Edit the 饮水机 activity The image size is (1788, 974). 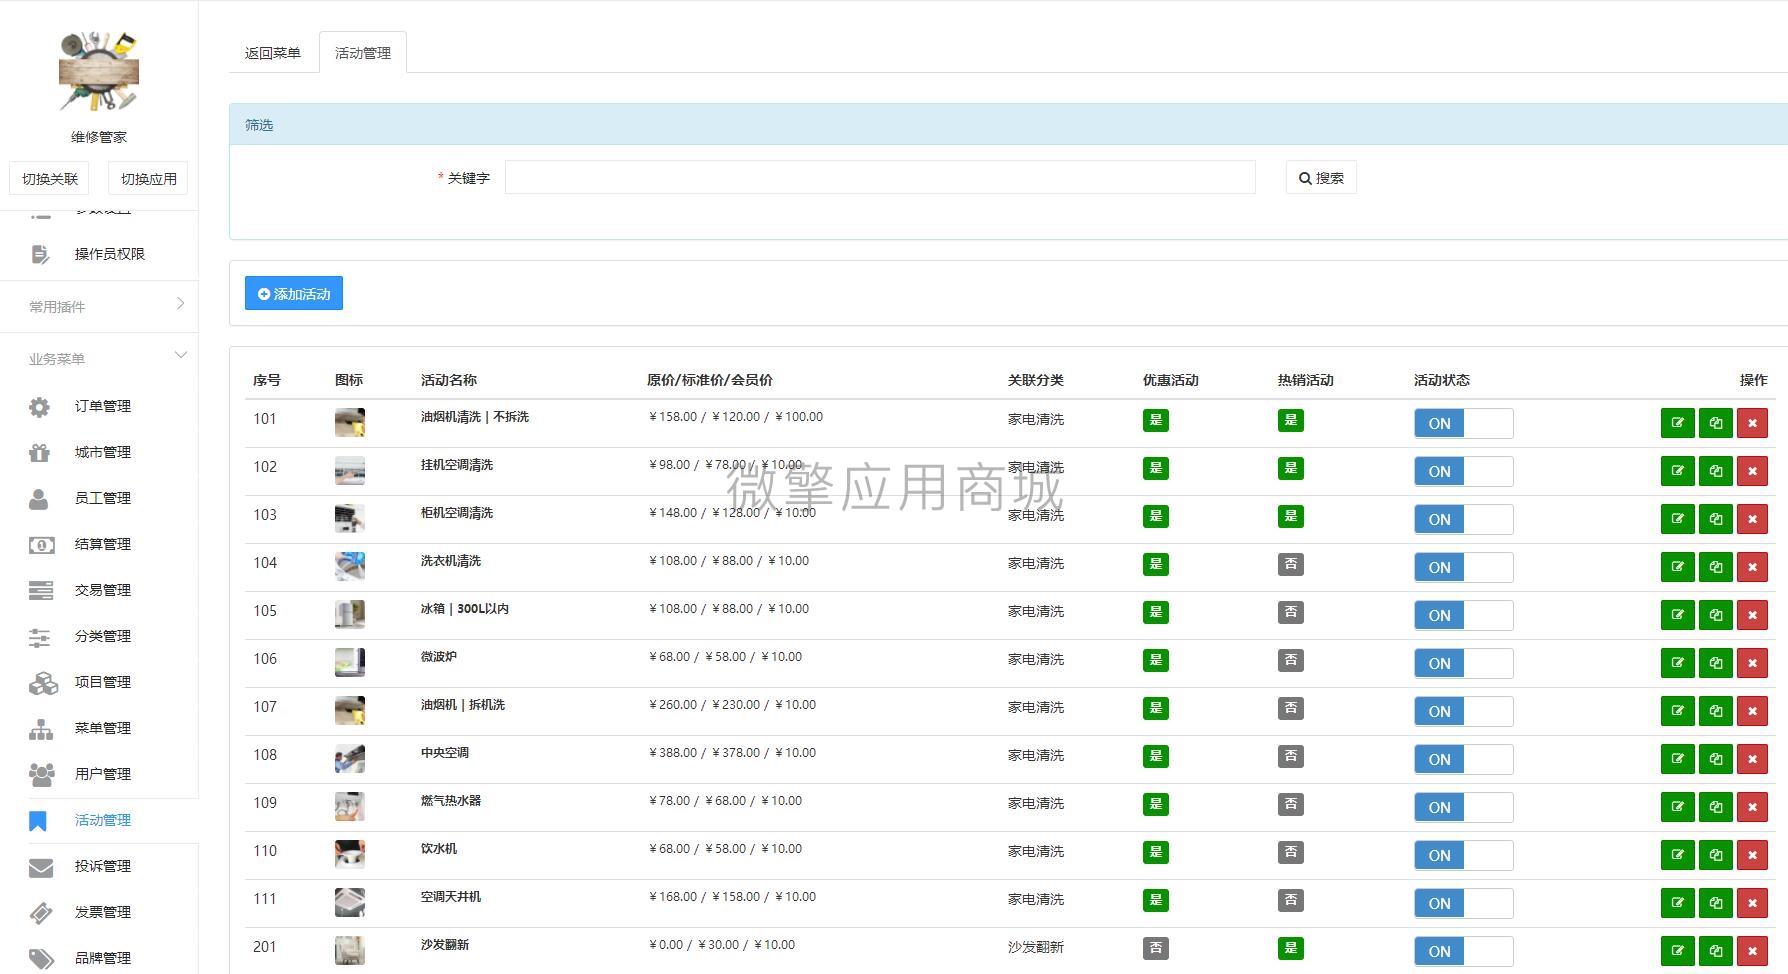(x=1677, y=855)
